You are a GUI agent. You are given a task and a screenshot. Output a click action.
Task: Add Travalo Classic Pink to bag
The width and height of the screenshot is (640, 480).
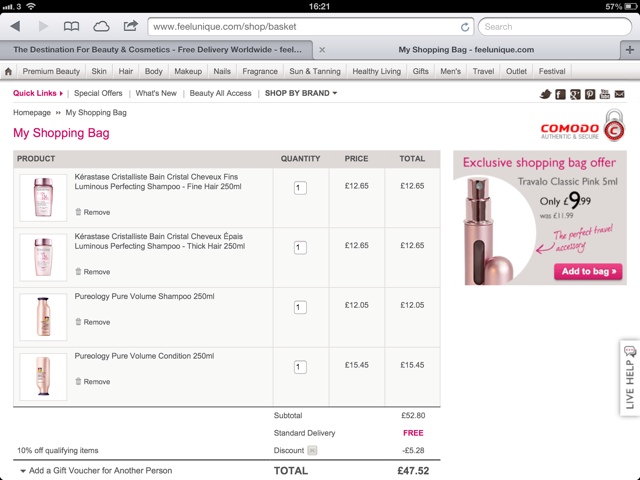(x=588, y=271)
